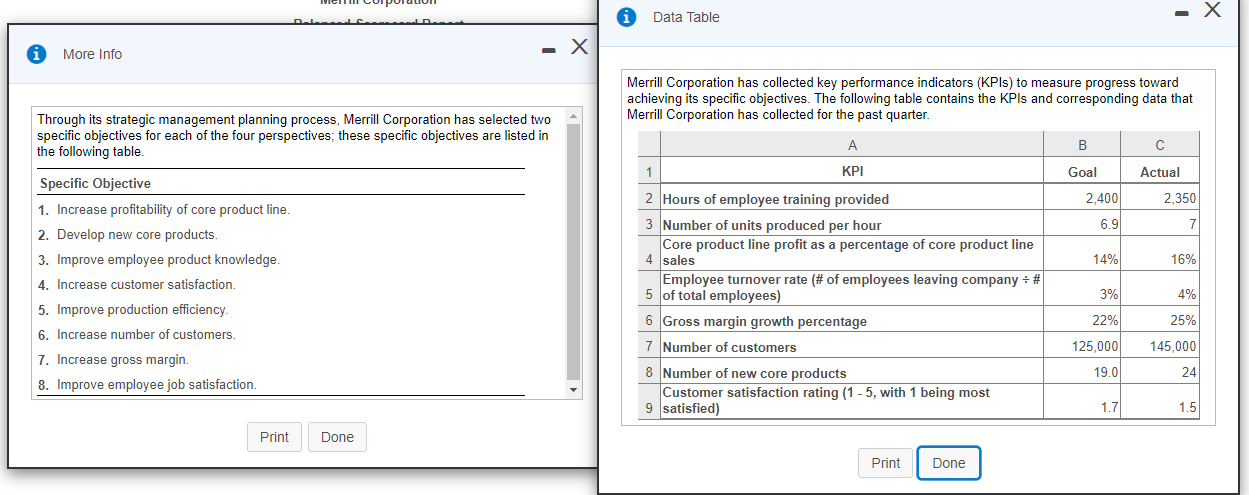
Task: Click objective 'Develop new core products'
Action: coord(137,235)
